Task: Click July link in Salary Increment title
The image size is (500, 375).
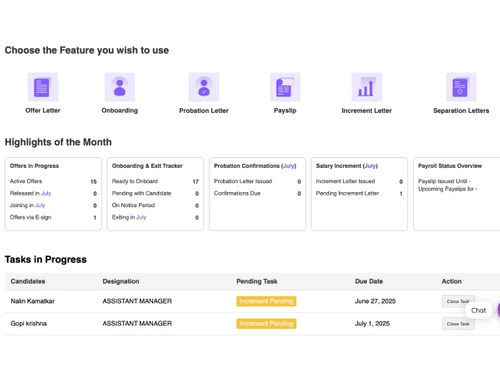Action: click(x=370, y=166)
